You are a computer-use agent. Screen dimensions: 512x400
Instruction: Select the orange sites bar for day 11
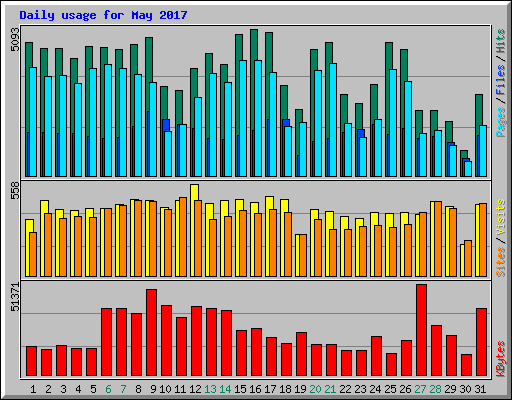[x=183, y=237]
